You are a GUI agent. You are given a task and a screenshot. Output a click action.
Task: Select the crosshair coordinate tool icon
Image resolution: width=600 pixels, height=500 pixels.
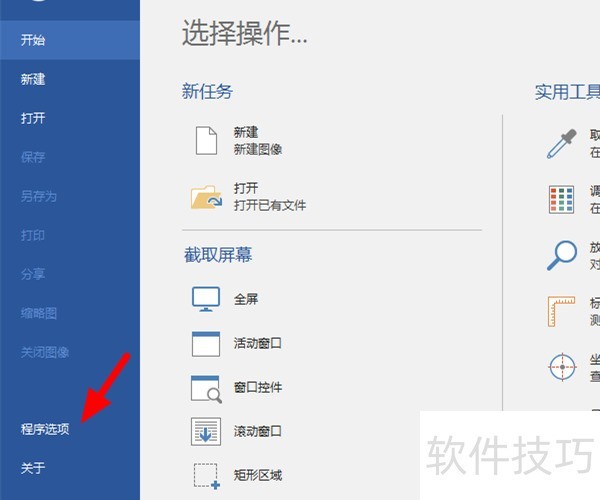point(562,367)
